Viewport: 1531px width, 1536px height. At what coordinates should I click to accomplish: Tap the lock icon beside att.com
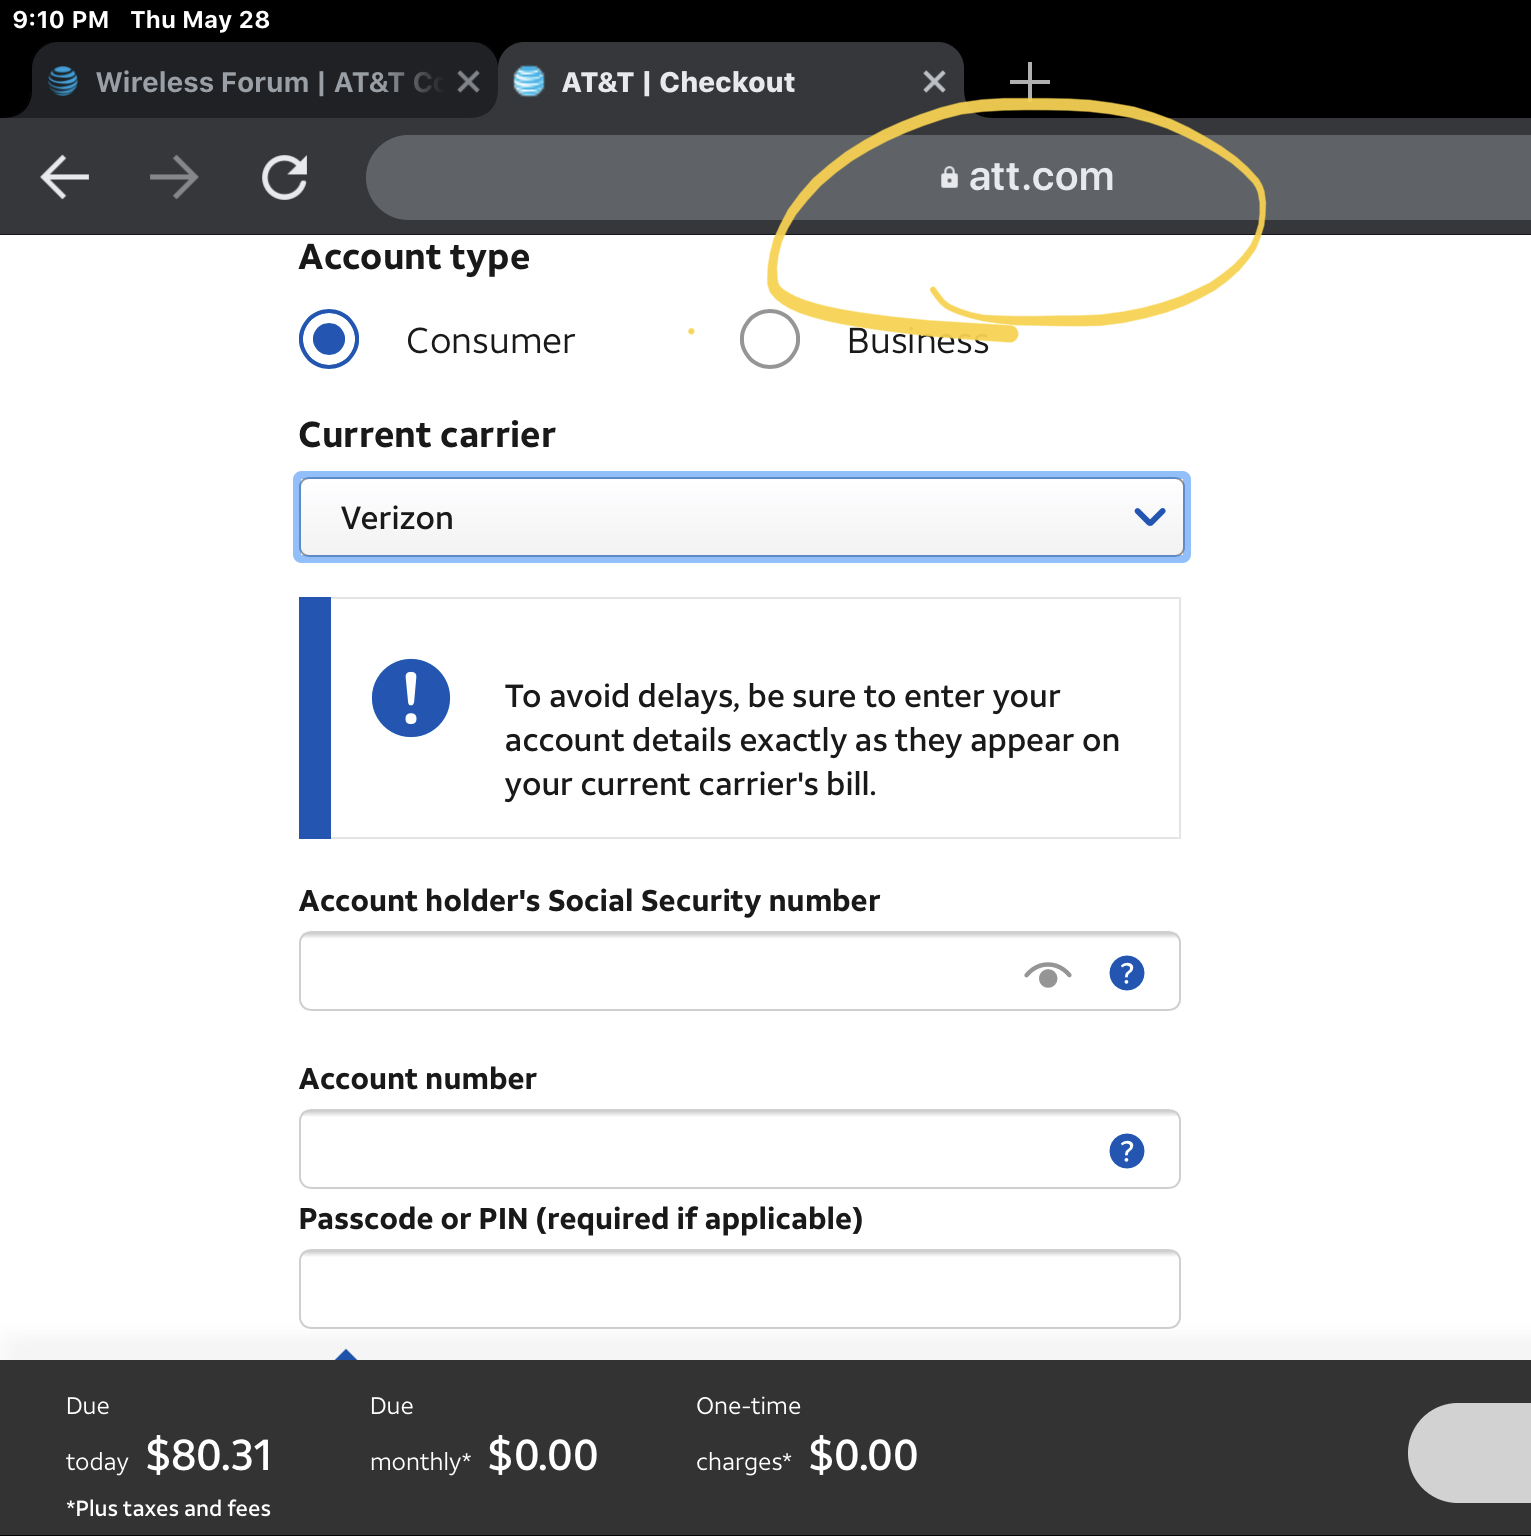click(x=949, y=178)
